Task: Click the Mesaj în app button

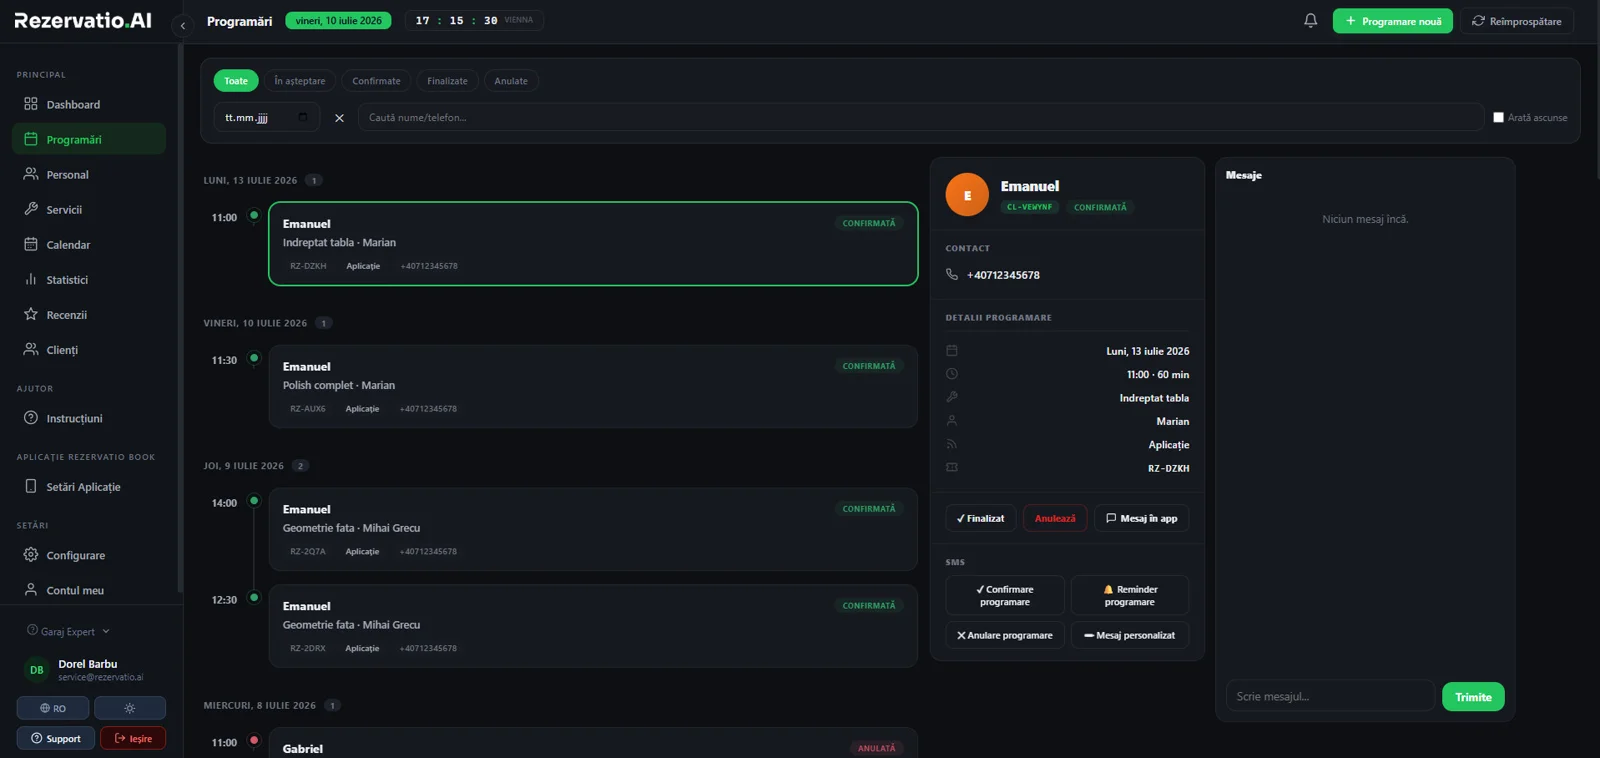Action: pos(1141,518)
